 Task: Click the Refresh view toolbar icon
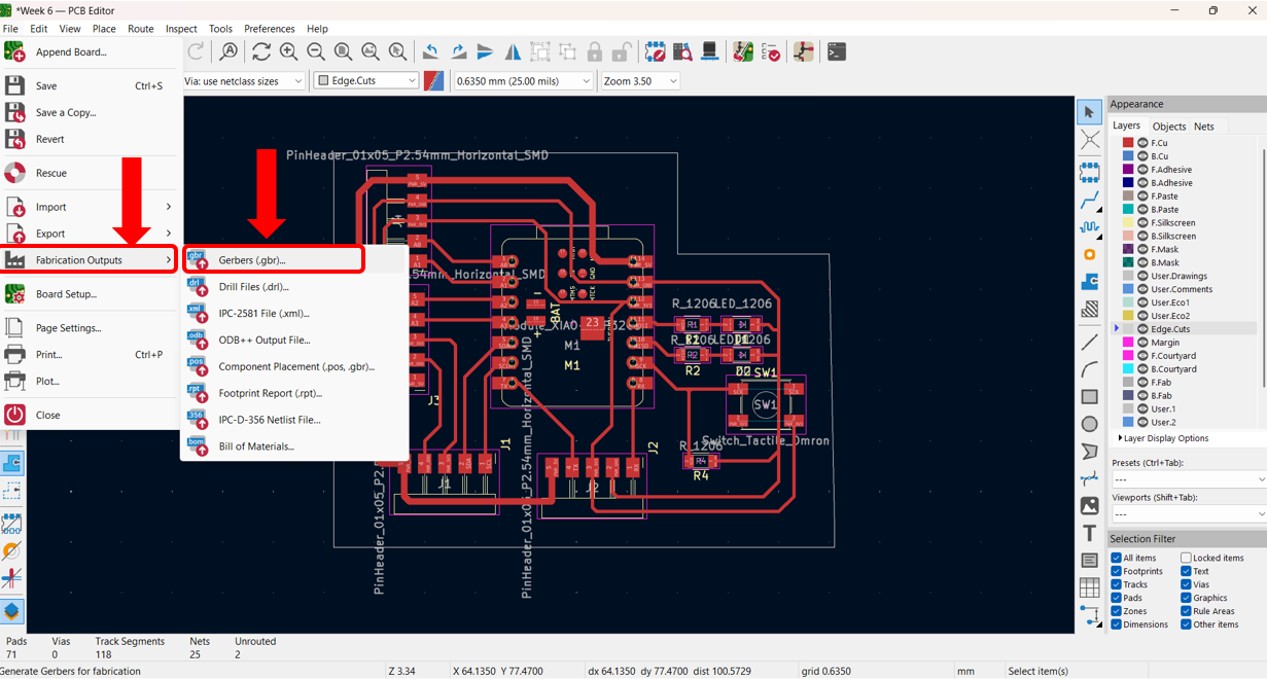tap(261, 52)
